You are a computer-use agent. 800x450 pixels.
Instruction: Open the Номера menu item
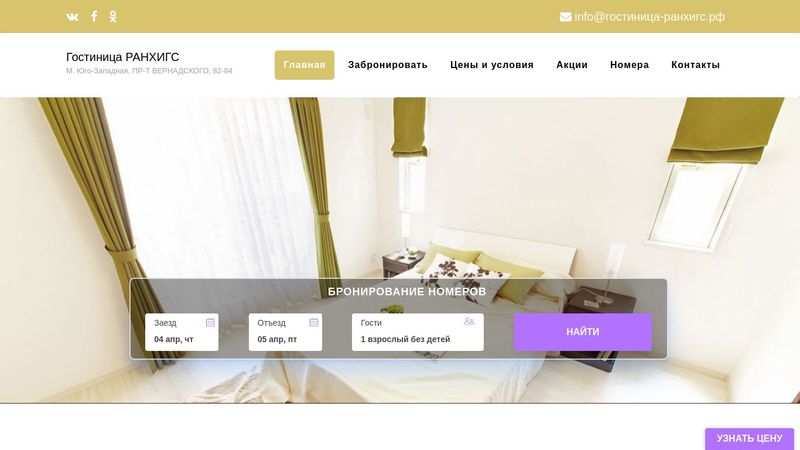[x=630, y=65]
